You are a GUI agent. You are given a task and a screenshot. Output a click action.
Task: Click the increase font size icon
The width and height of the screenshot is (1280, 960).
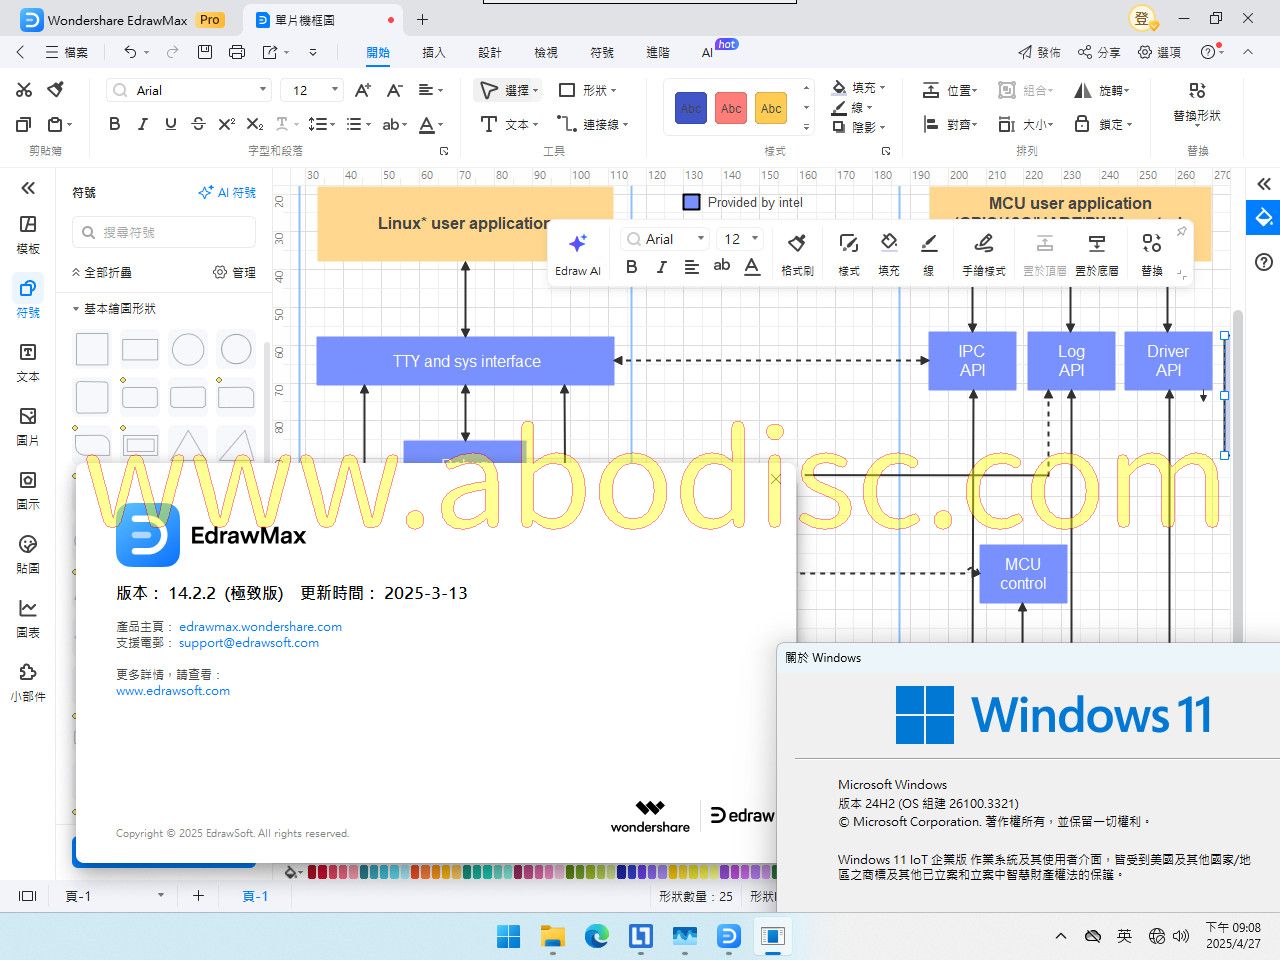[x=363, y=90]
